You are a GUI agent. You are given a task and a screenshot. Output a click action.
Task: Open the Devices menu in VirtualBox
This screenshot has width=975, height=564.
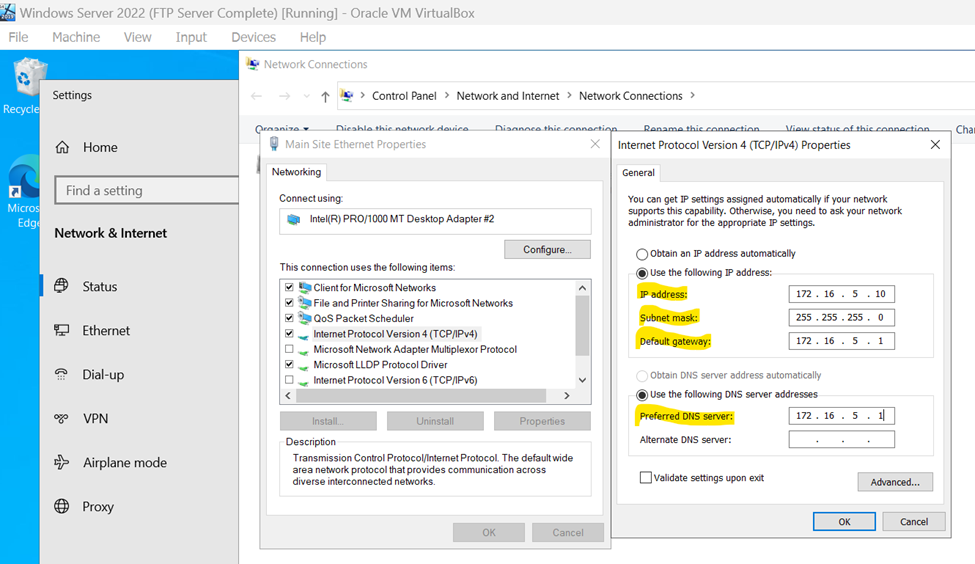[x=253, y=37]
